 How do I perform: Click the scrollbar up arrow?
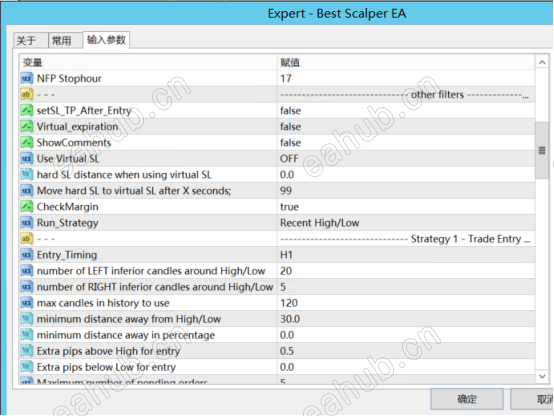pos(542,63)
